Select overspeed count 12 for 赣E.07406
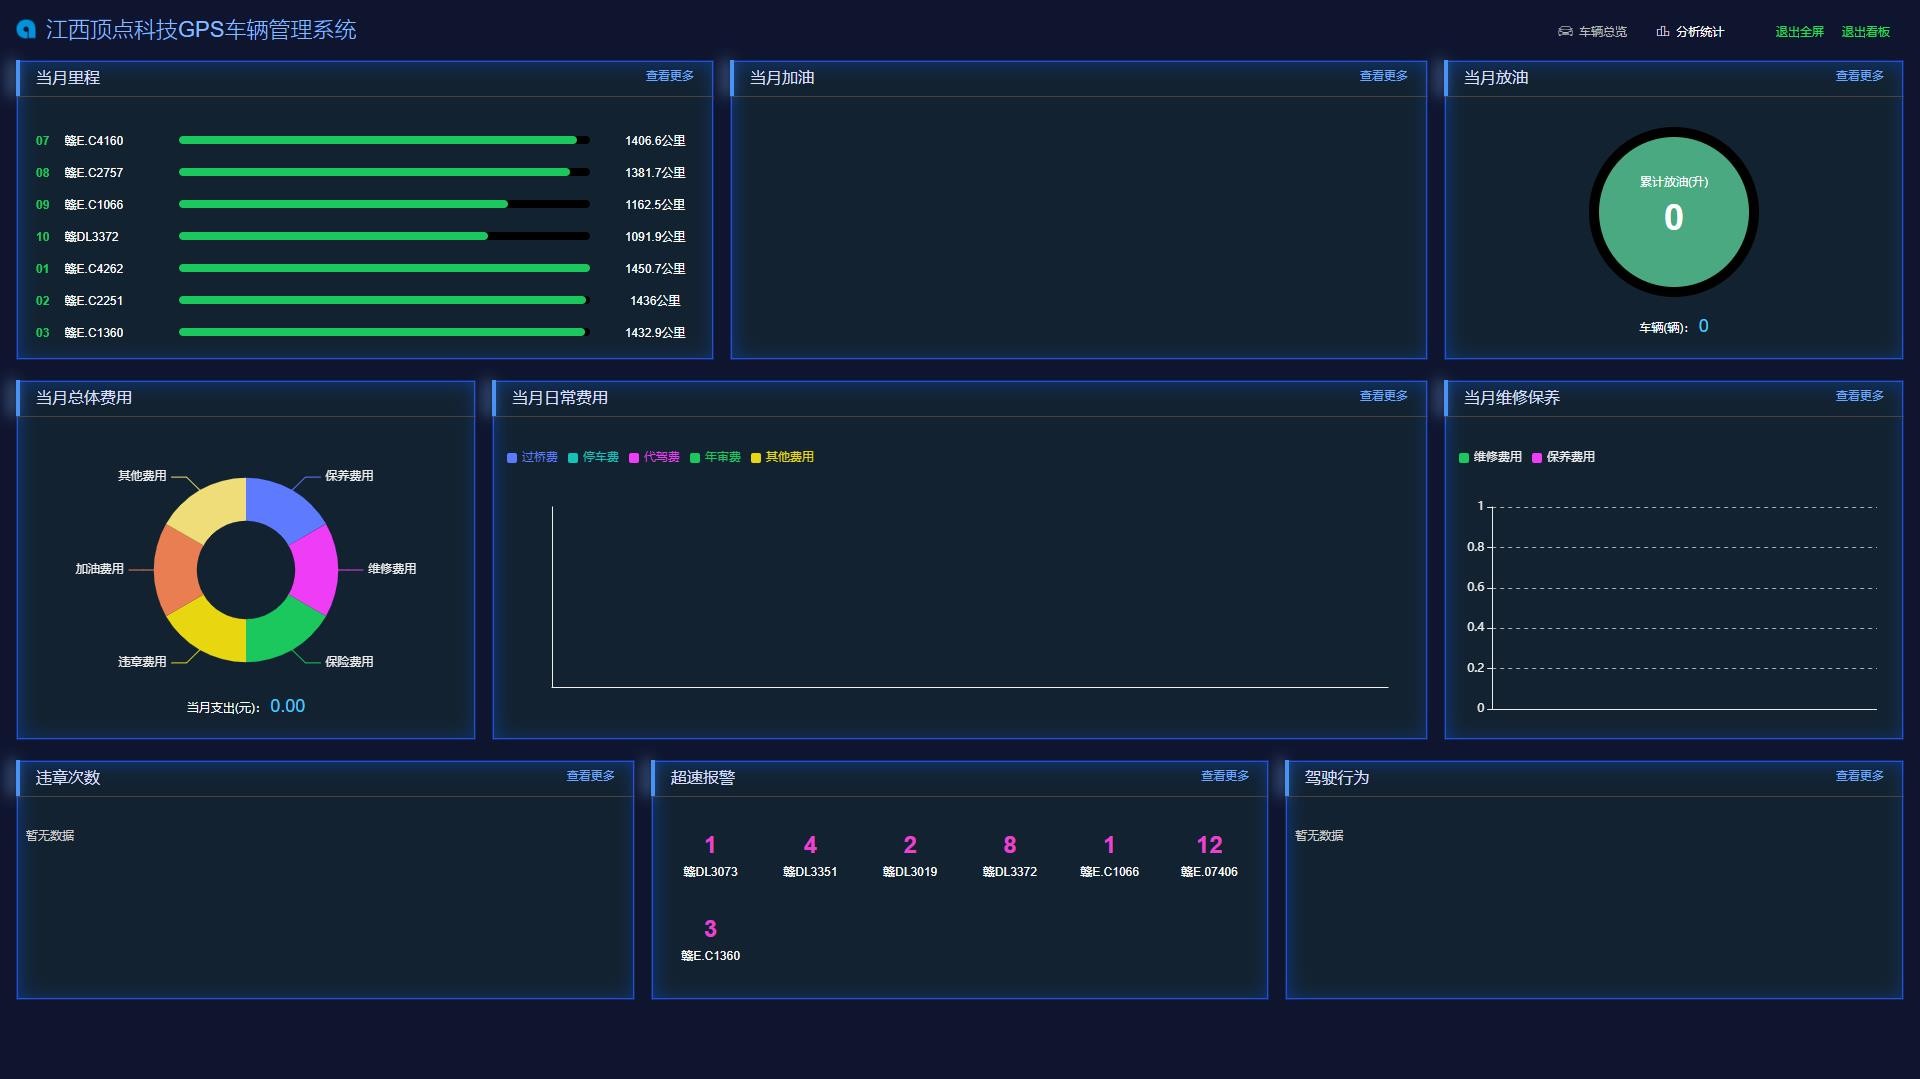Screen dimensions: 1920x1079 [1209, 846]
